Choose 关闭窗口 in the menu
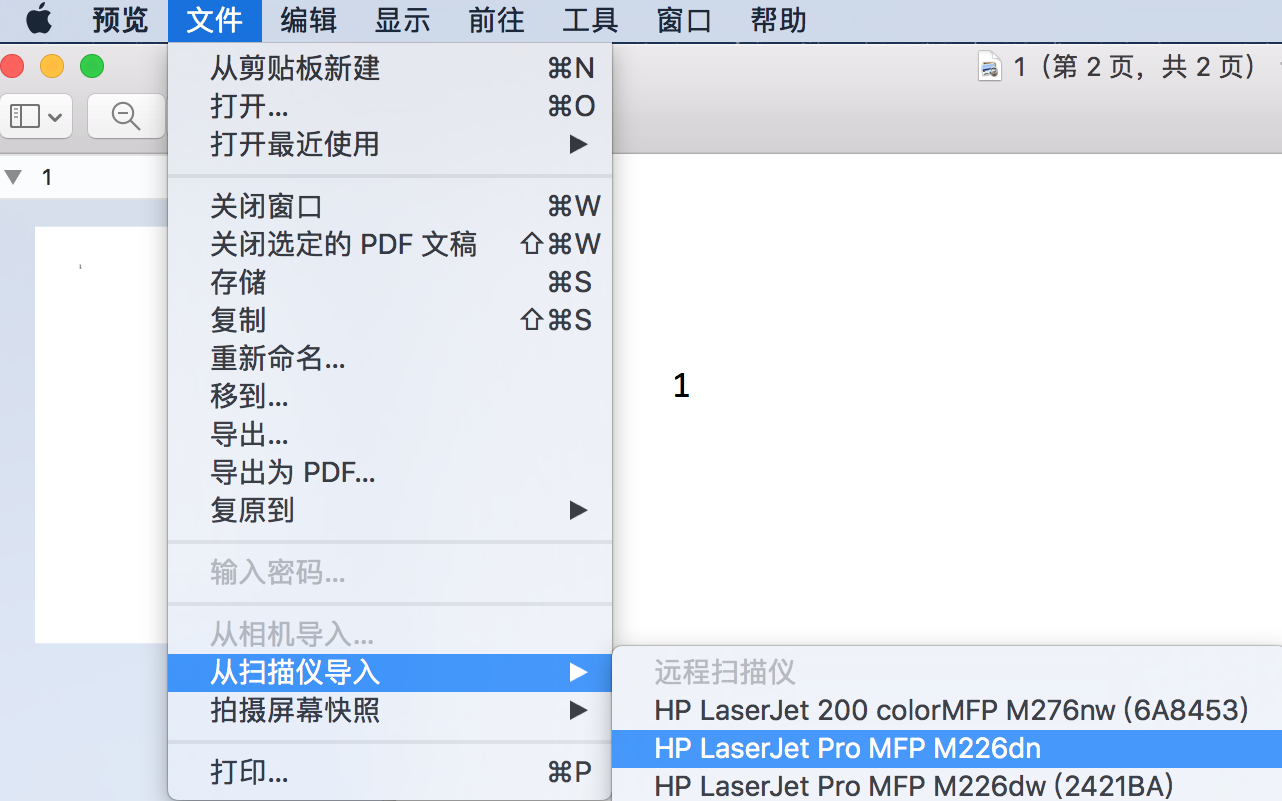Screen dimensions: 1282x801 (390, 206)
